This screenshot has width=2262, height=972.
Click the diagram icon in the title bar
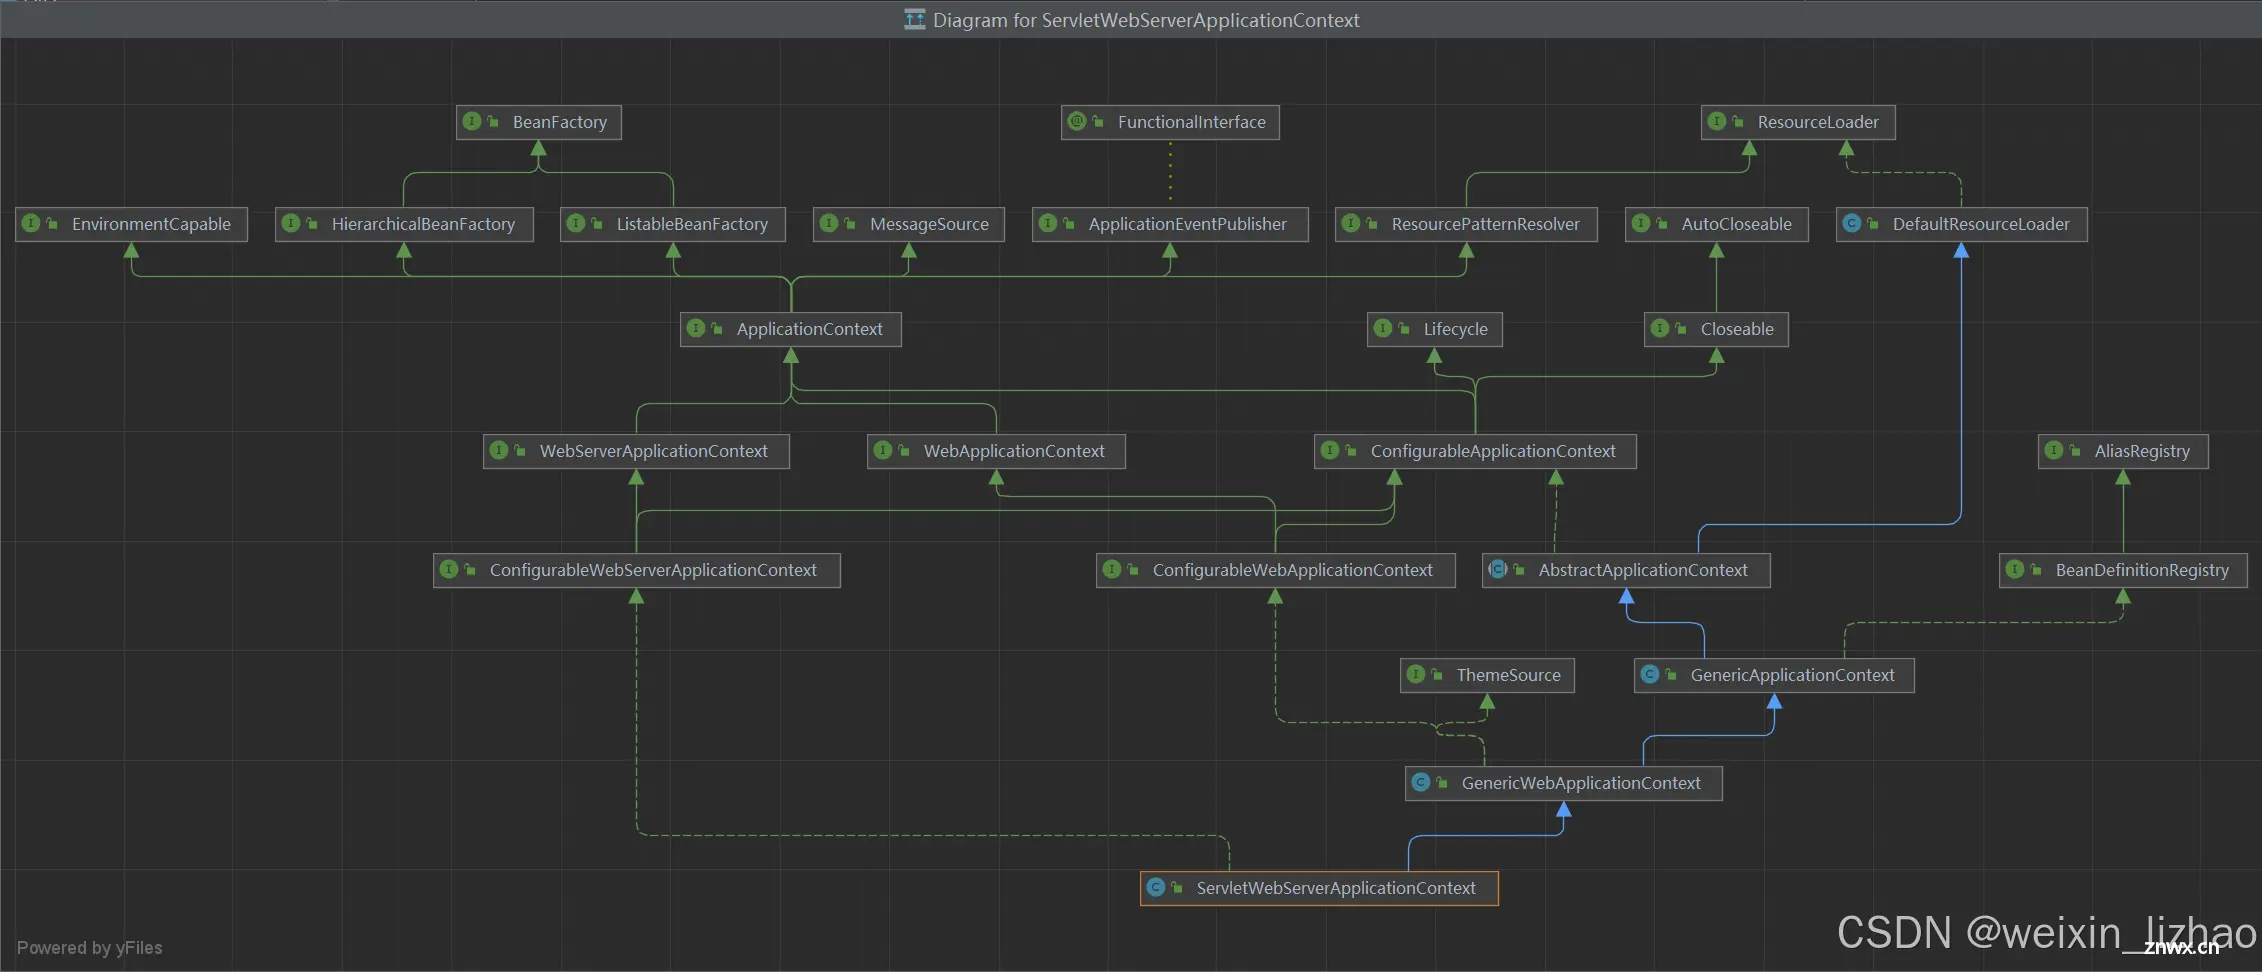[x=915, y=19]
